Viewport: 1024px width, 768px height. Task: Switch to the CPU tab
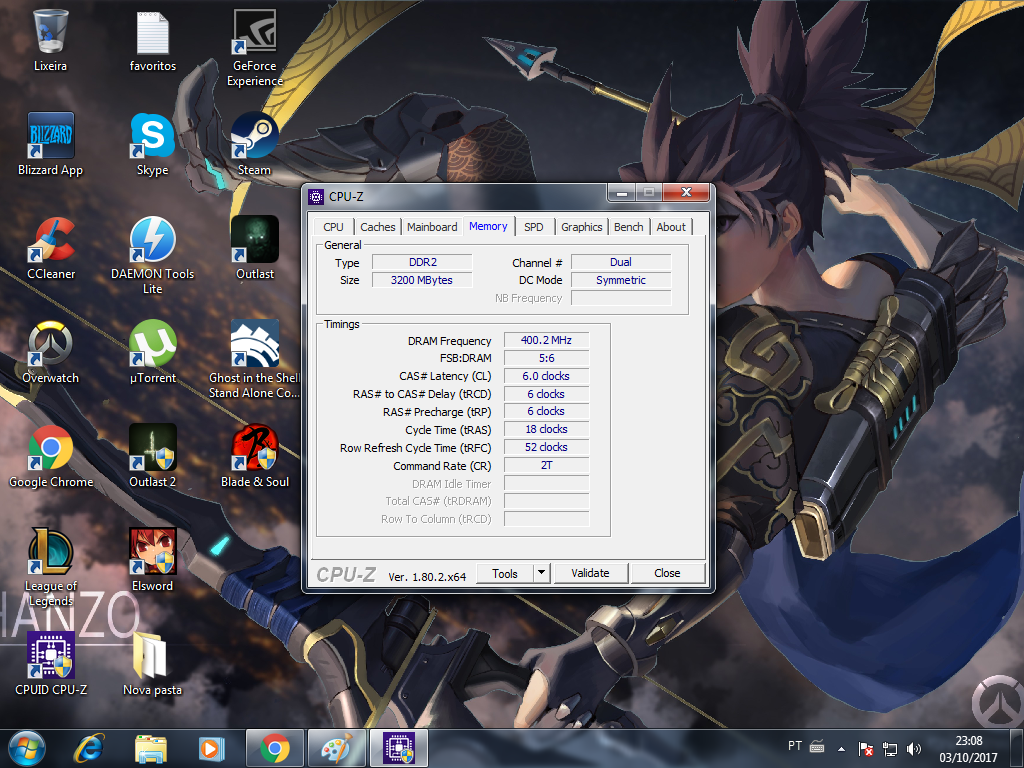pyautogui.click(x=333, y=227)
